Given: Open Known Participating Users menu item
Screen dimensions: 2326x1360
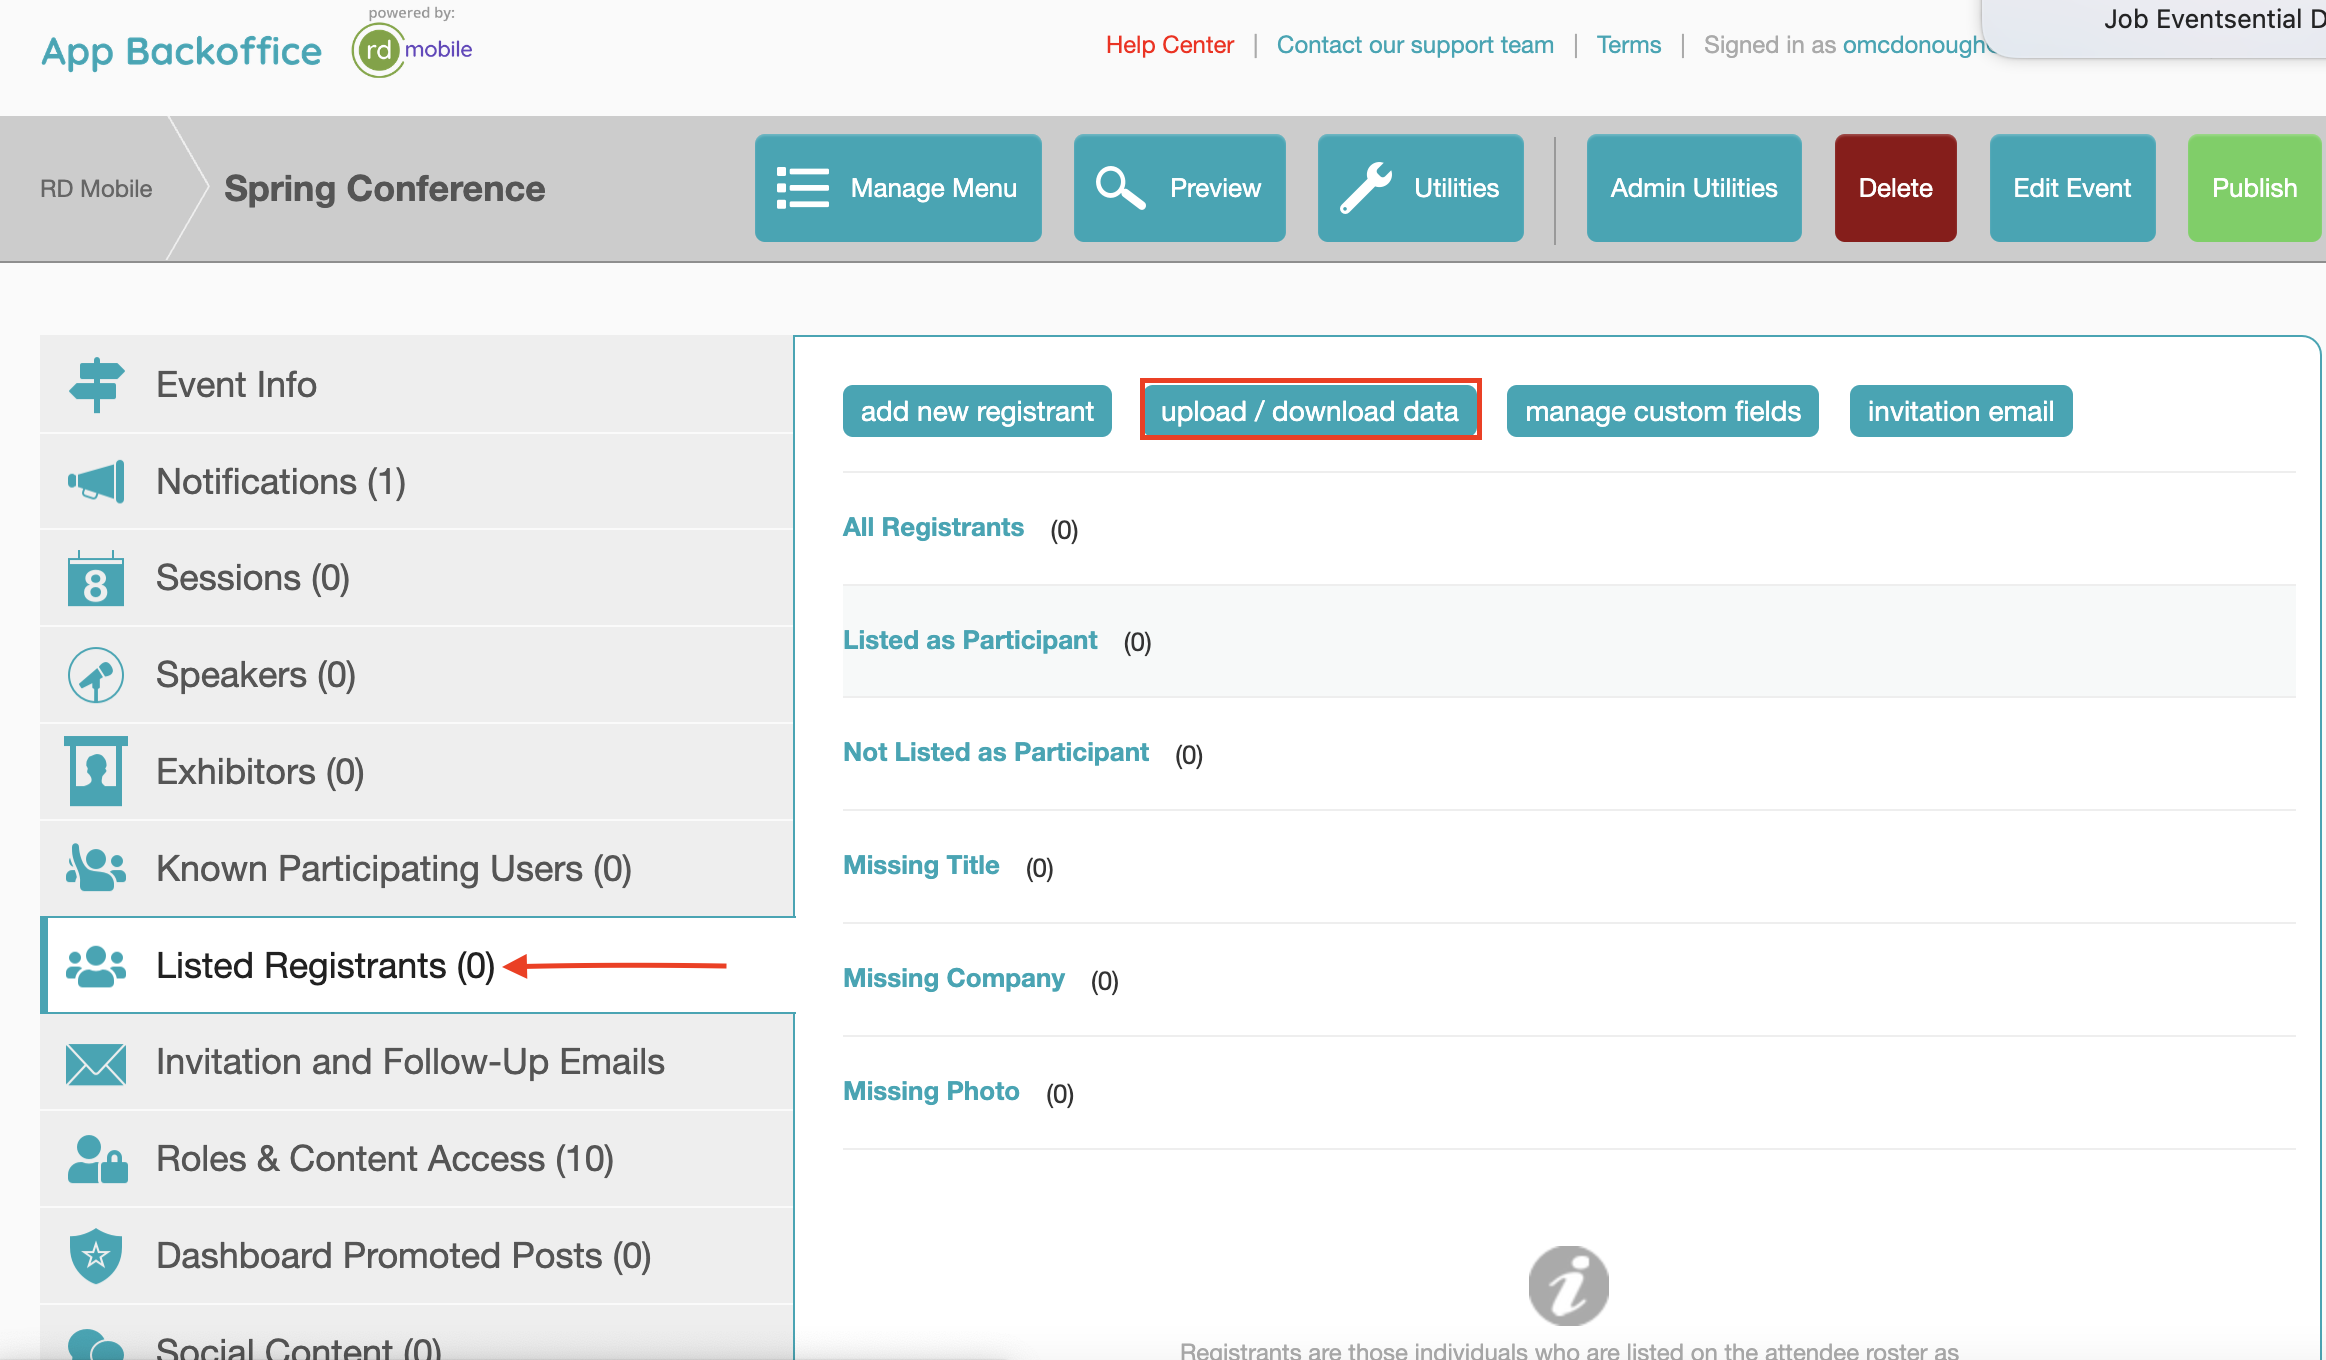Looking at the screenshot, I should [x=393, y=869].
